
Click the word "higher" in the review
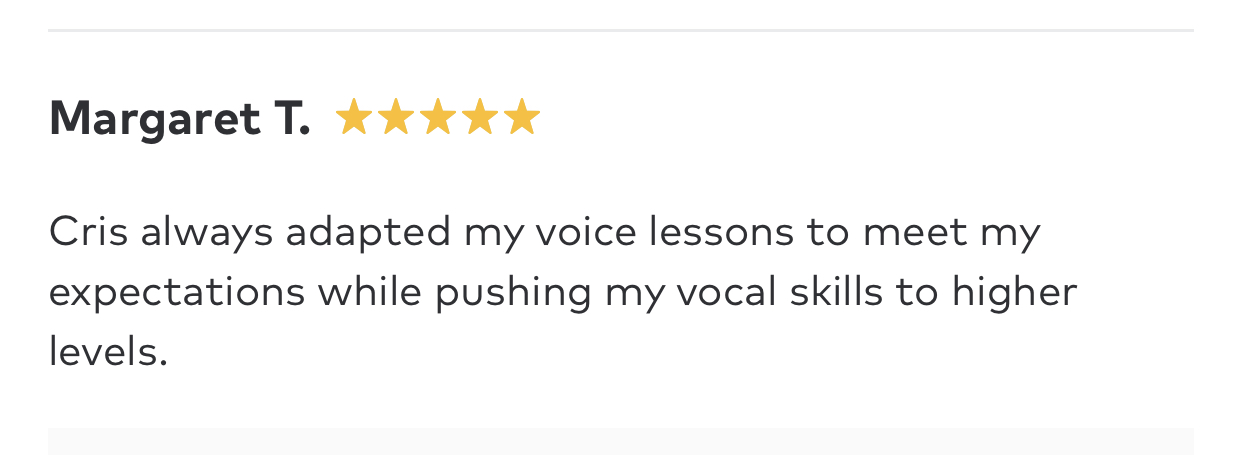[1013, 293]
